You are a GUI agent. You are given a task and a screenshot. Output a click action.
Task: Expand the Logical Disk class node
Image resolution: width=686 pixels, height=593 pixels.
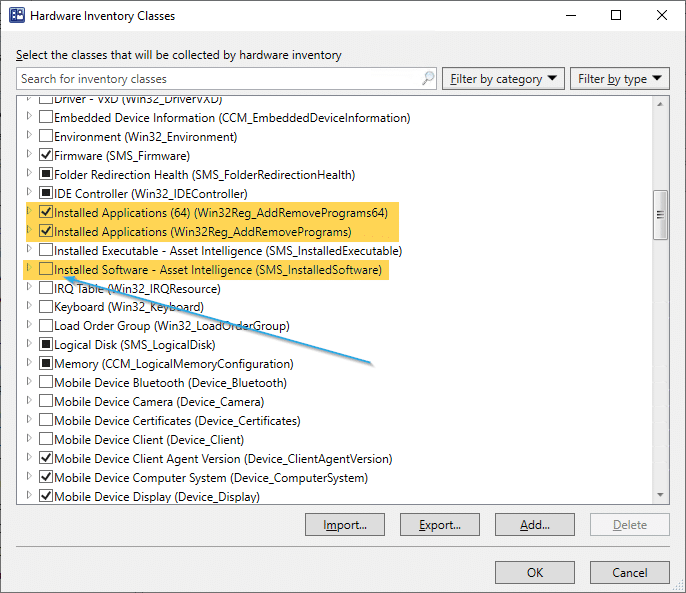(x=29, y=345)
